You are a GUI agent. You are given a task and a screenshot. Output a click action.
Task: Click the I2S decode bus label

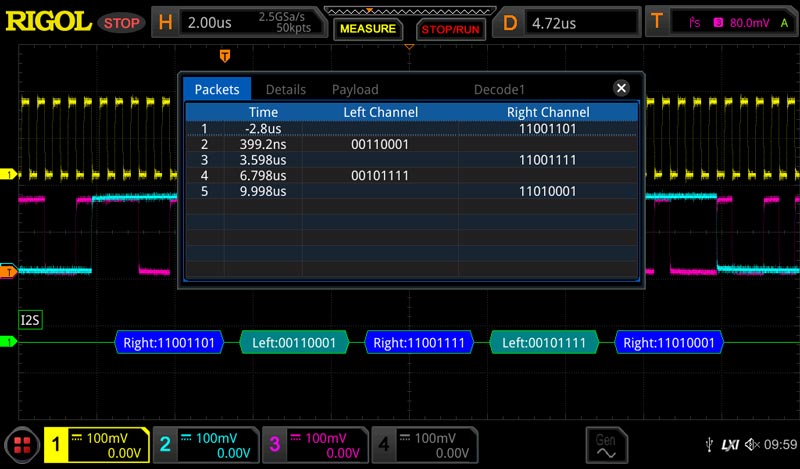(31, 319)
